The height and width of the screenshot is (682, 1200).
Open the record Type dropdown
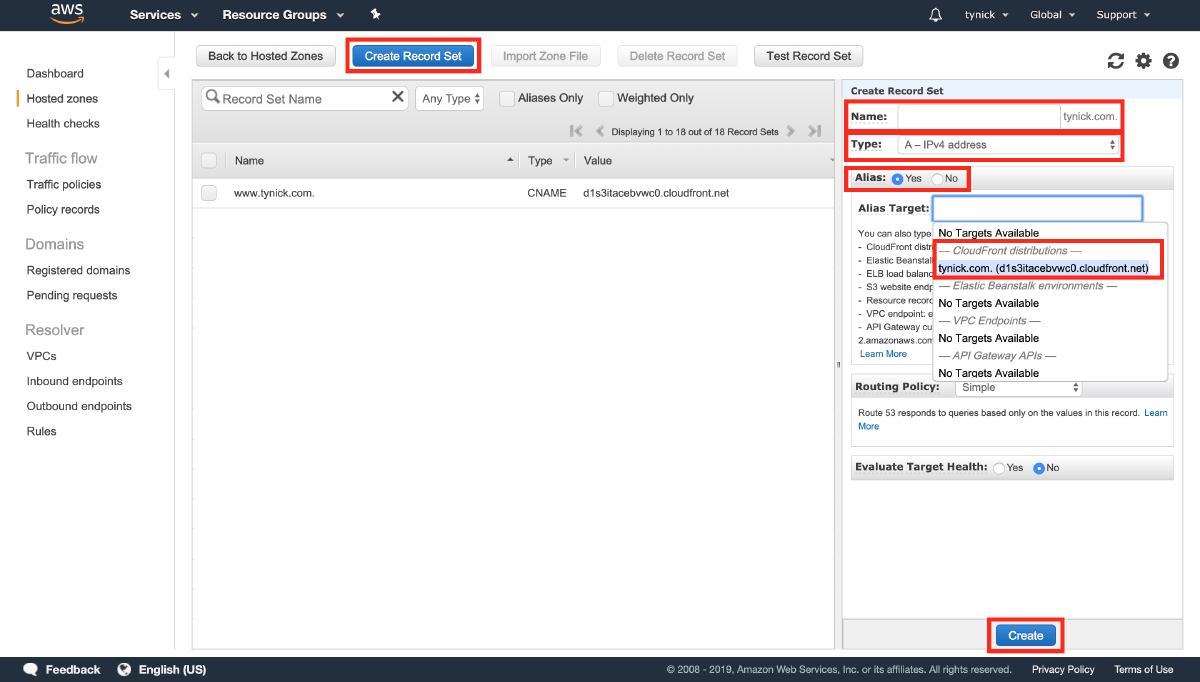pyautogui.click(x=1008, y=145)
